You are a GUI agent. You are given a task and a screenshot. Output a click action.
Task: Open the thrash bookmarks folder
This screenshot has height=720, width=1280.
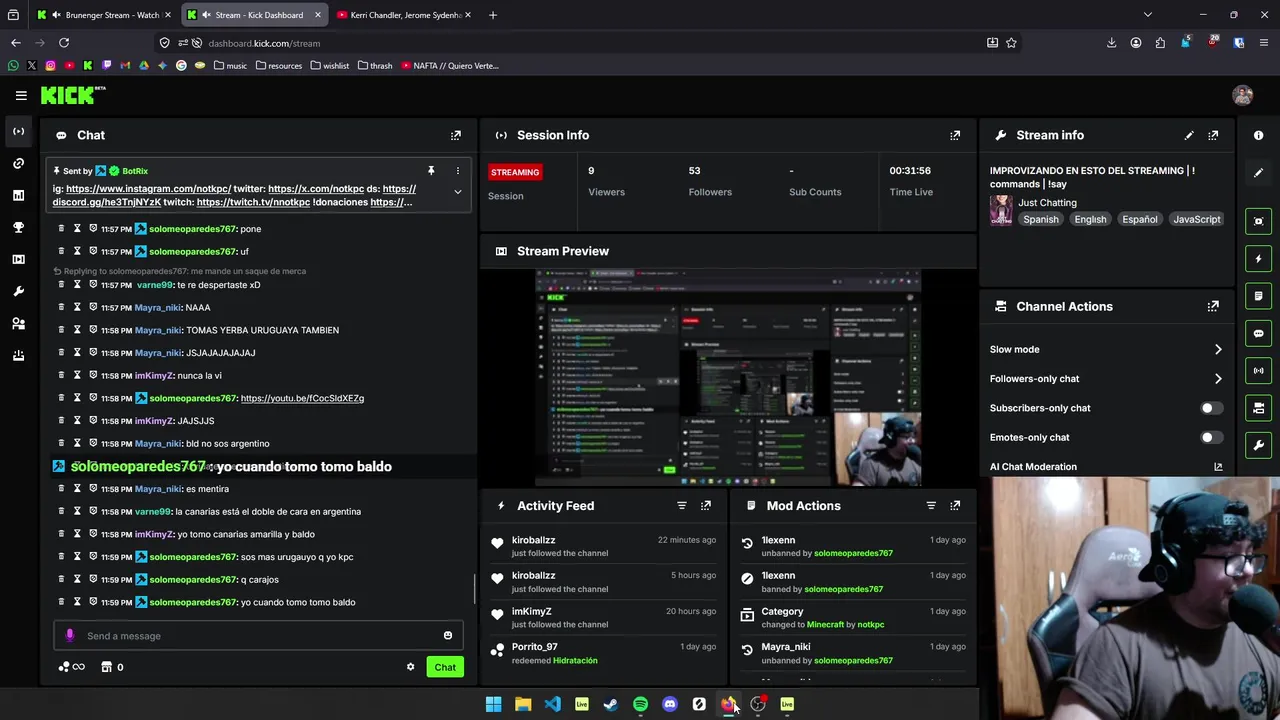click(x=375, y=66)
